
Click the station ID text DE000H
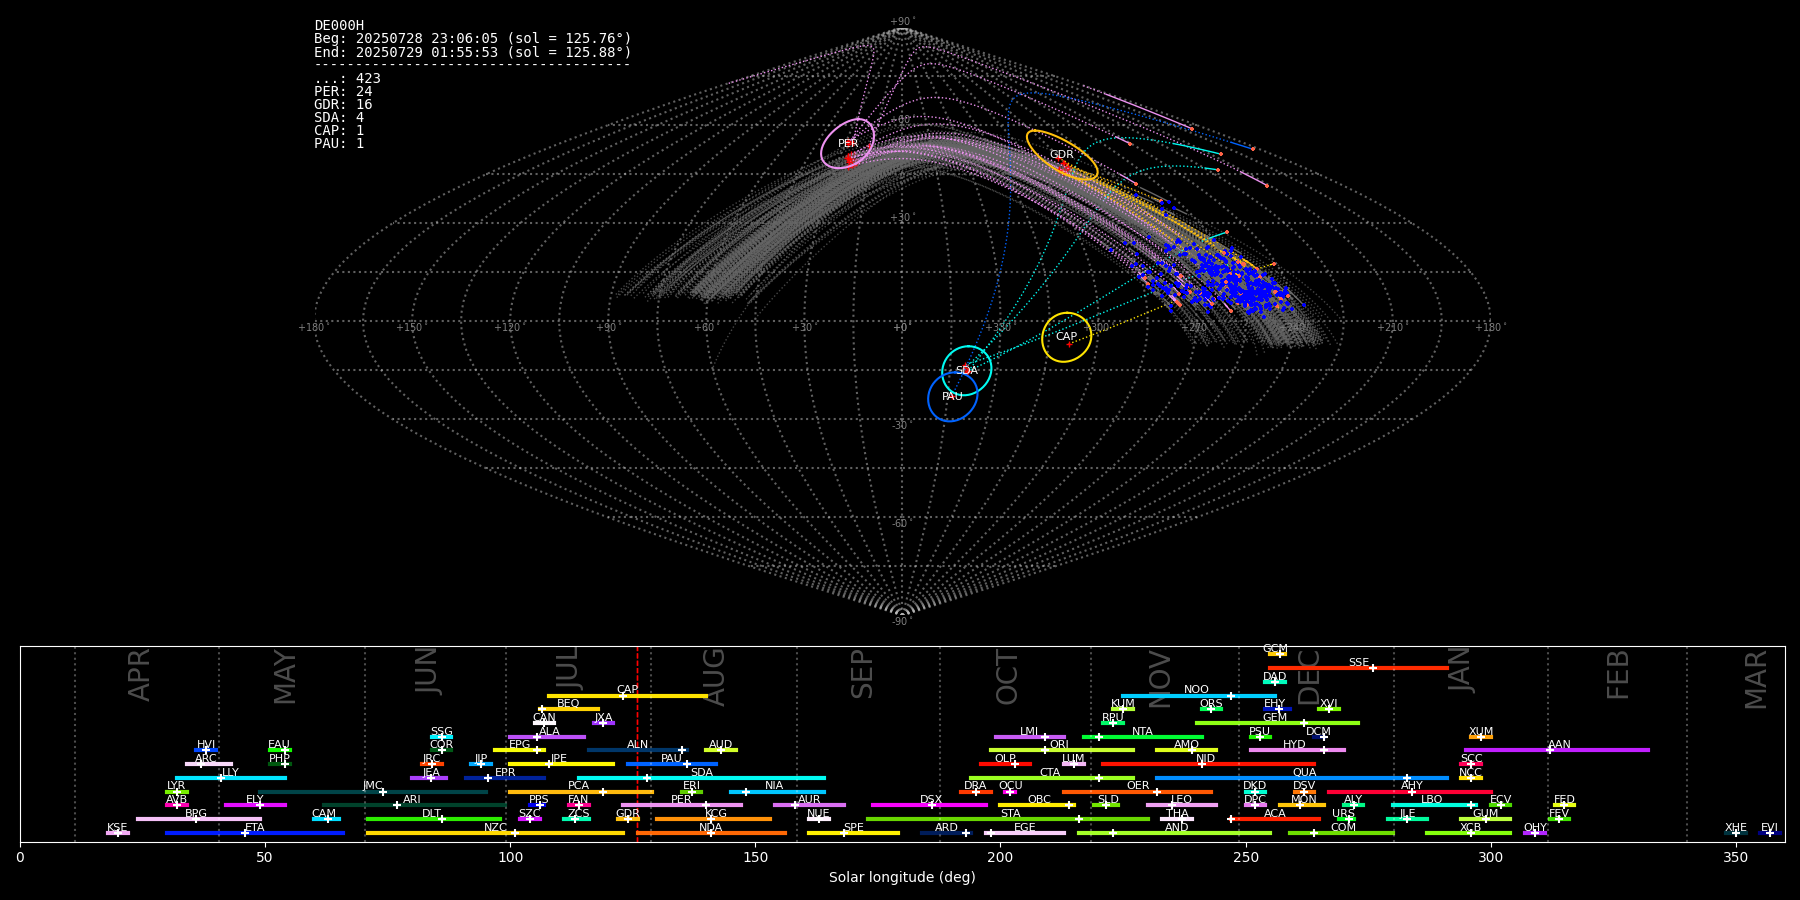(x=339, y=26)
